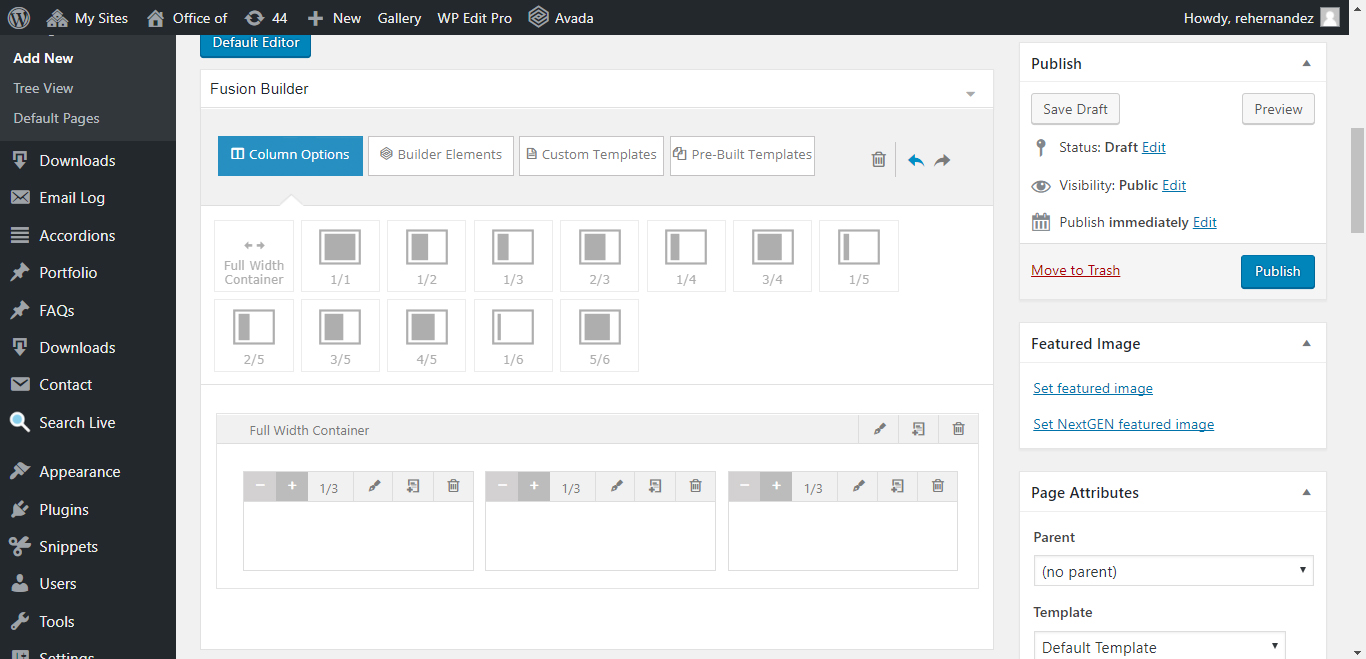This screenshot has width=1366, height=659.
Task: Click the builder toolbar trash icon
Action: (878, 159)
